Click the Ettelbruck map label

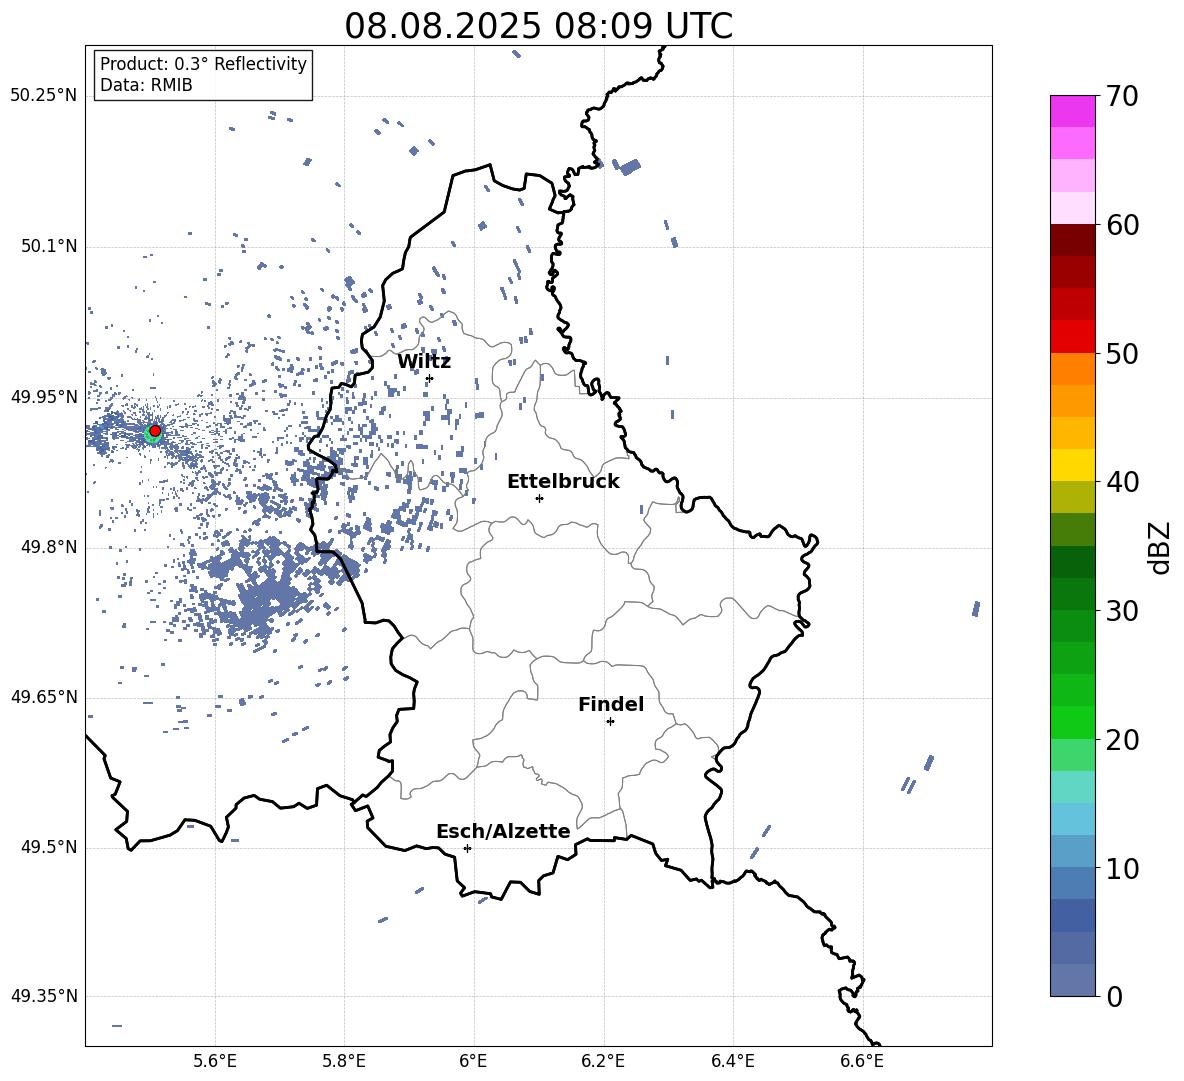point(563,482)
